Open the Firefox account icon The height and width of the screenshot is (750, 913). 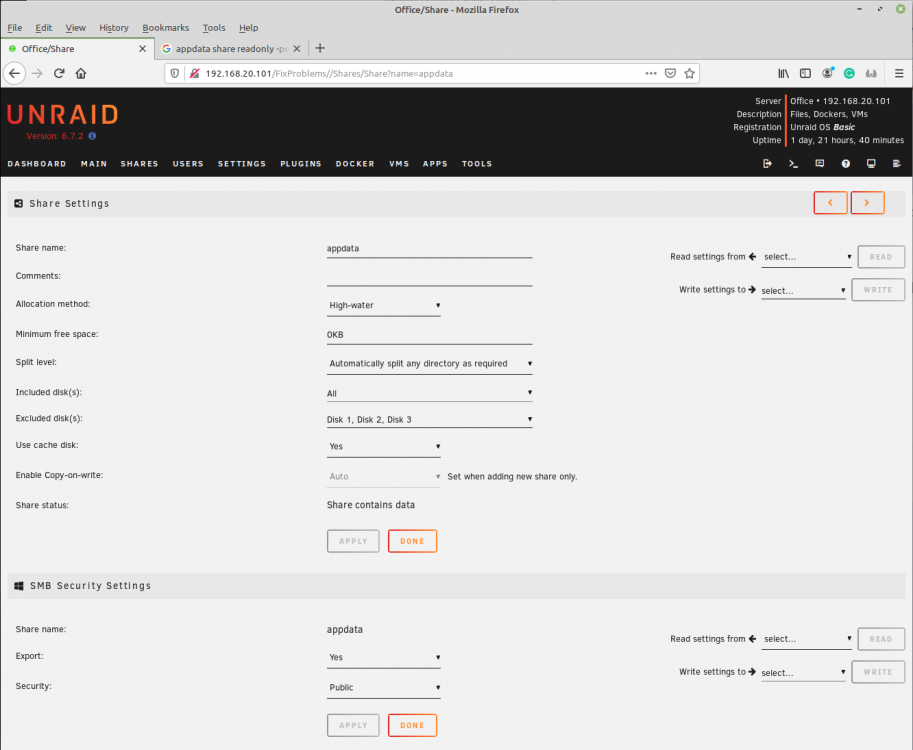pyautogui.click(x=827, y=73)
